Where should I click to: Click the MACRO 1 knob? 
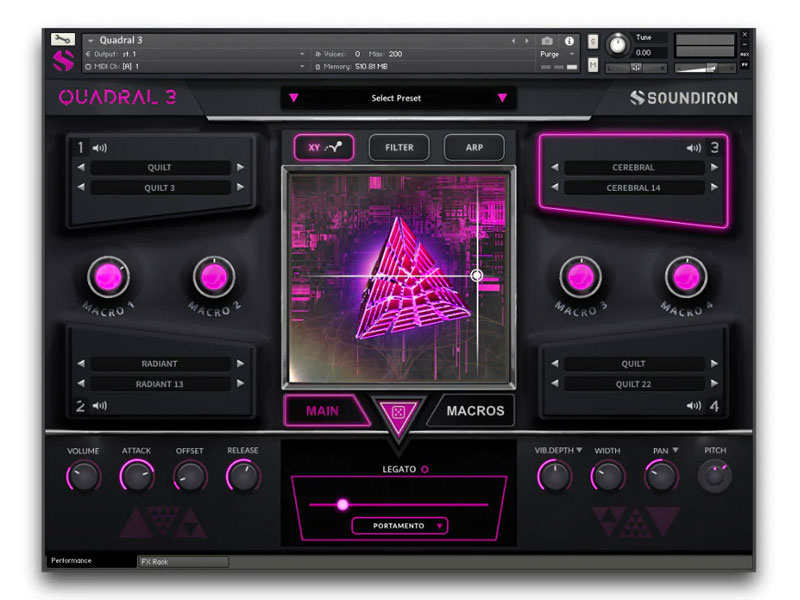108,277
